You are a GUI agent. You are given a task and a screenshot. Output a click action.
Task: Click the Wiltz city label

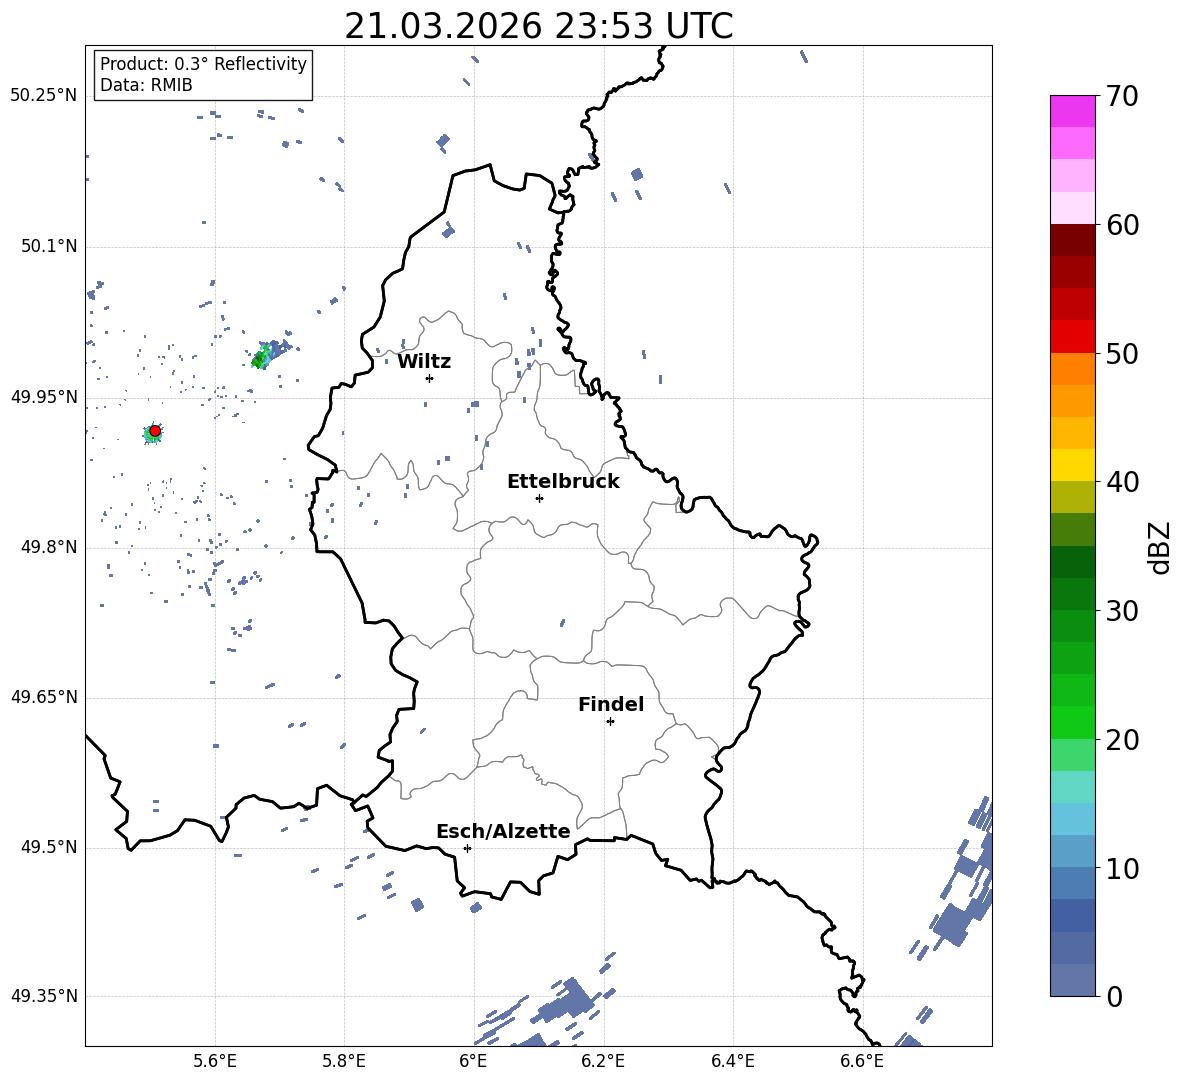(x=424, y=362)
